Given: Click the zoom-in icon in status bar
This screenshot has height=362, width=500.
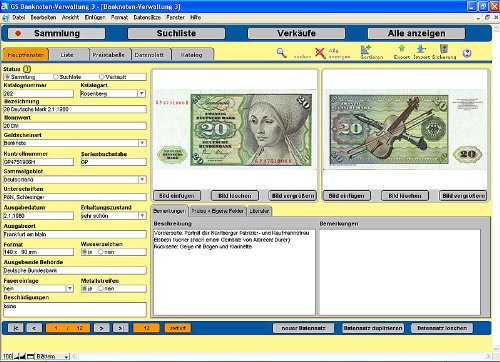Looking at the screenshot, I should pyautogui.click(x=23, y=356).
